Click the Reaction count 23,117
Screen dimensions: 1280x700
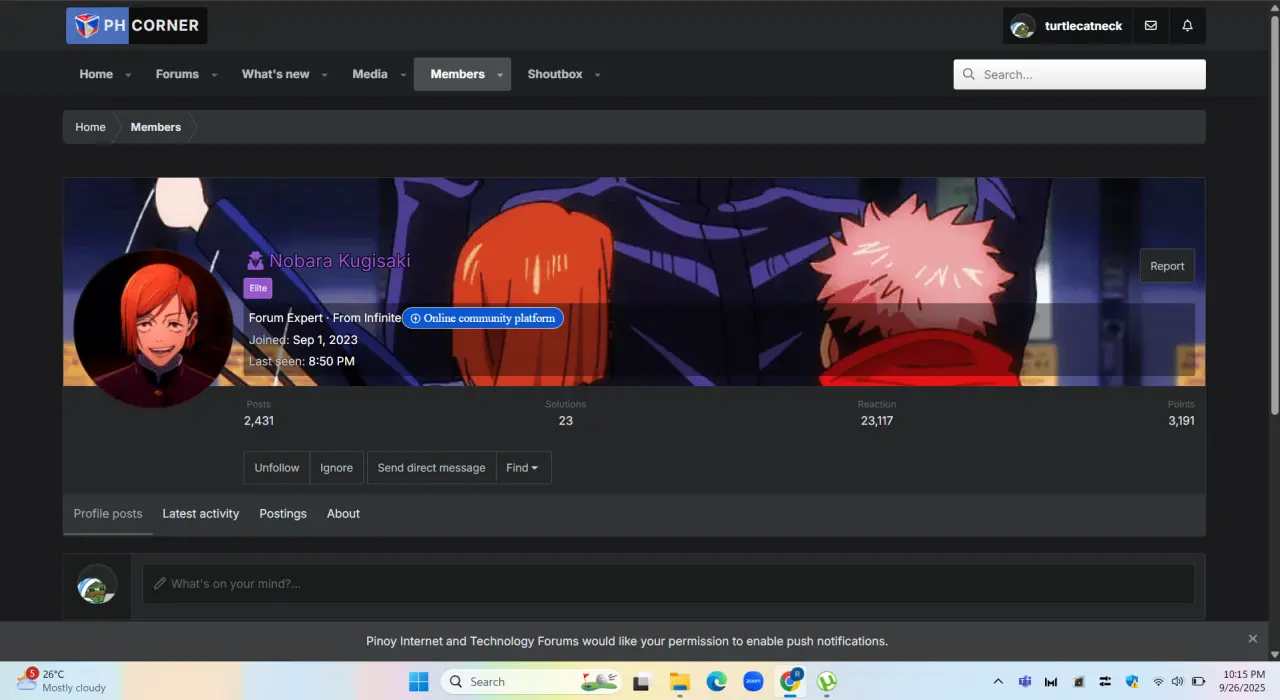click(x=877, y=421)
